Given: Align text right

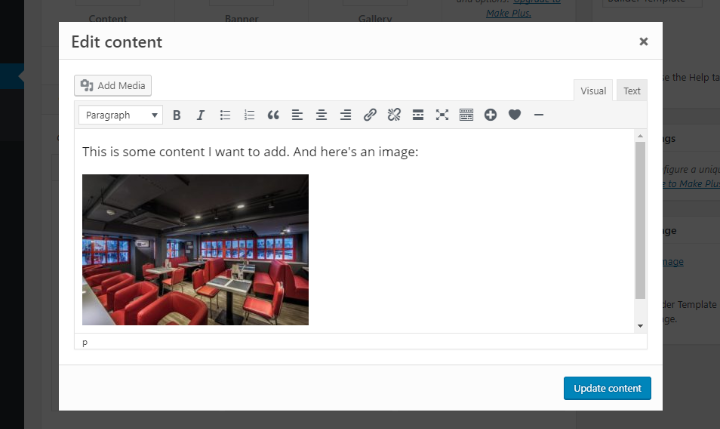Looking at the screenshot, I should coord(345,115).
